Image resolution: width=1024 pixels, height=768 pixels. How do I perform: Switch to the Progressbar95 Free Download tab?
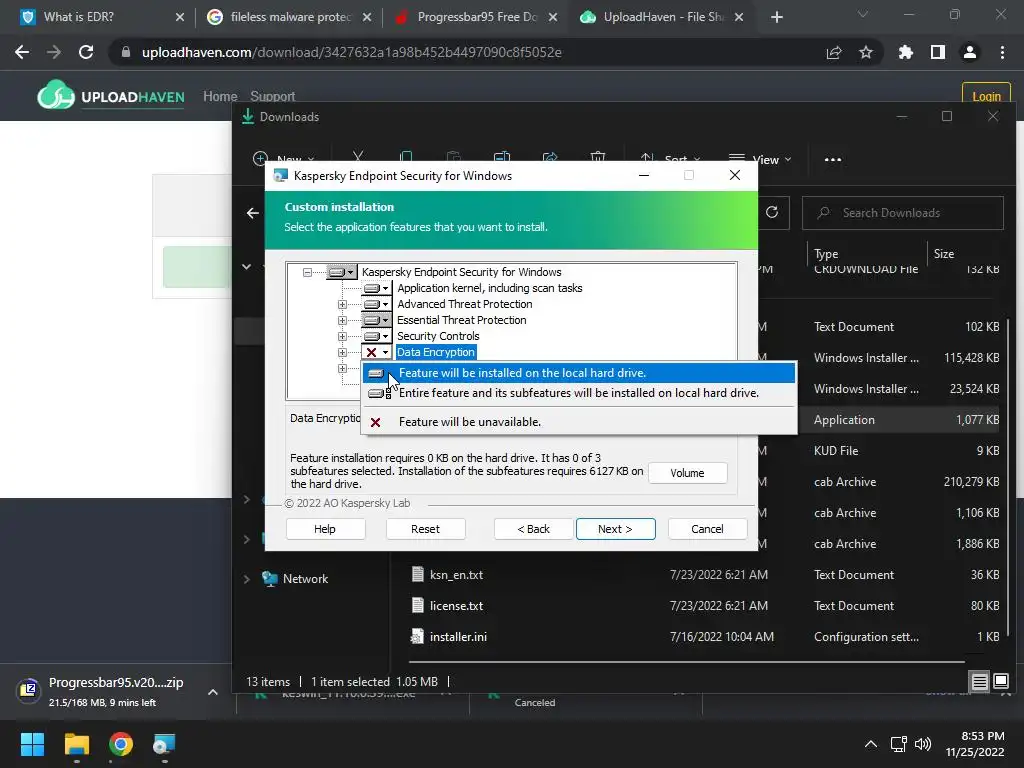click(475, 17)
